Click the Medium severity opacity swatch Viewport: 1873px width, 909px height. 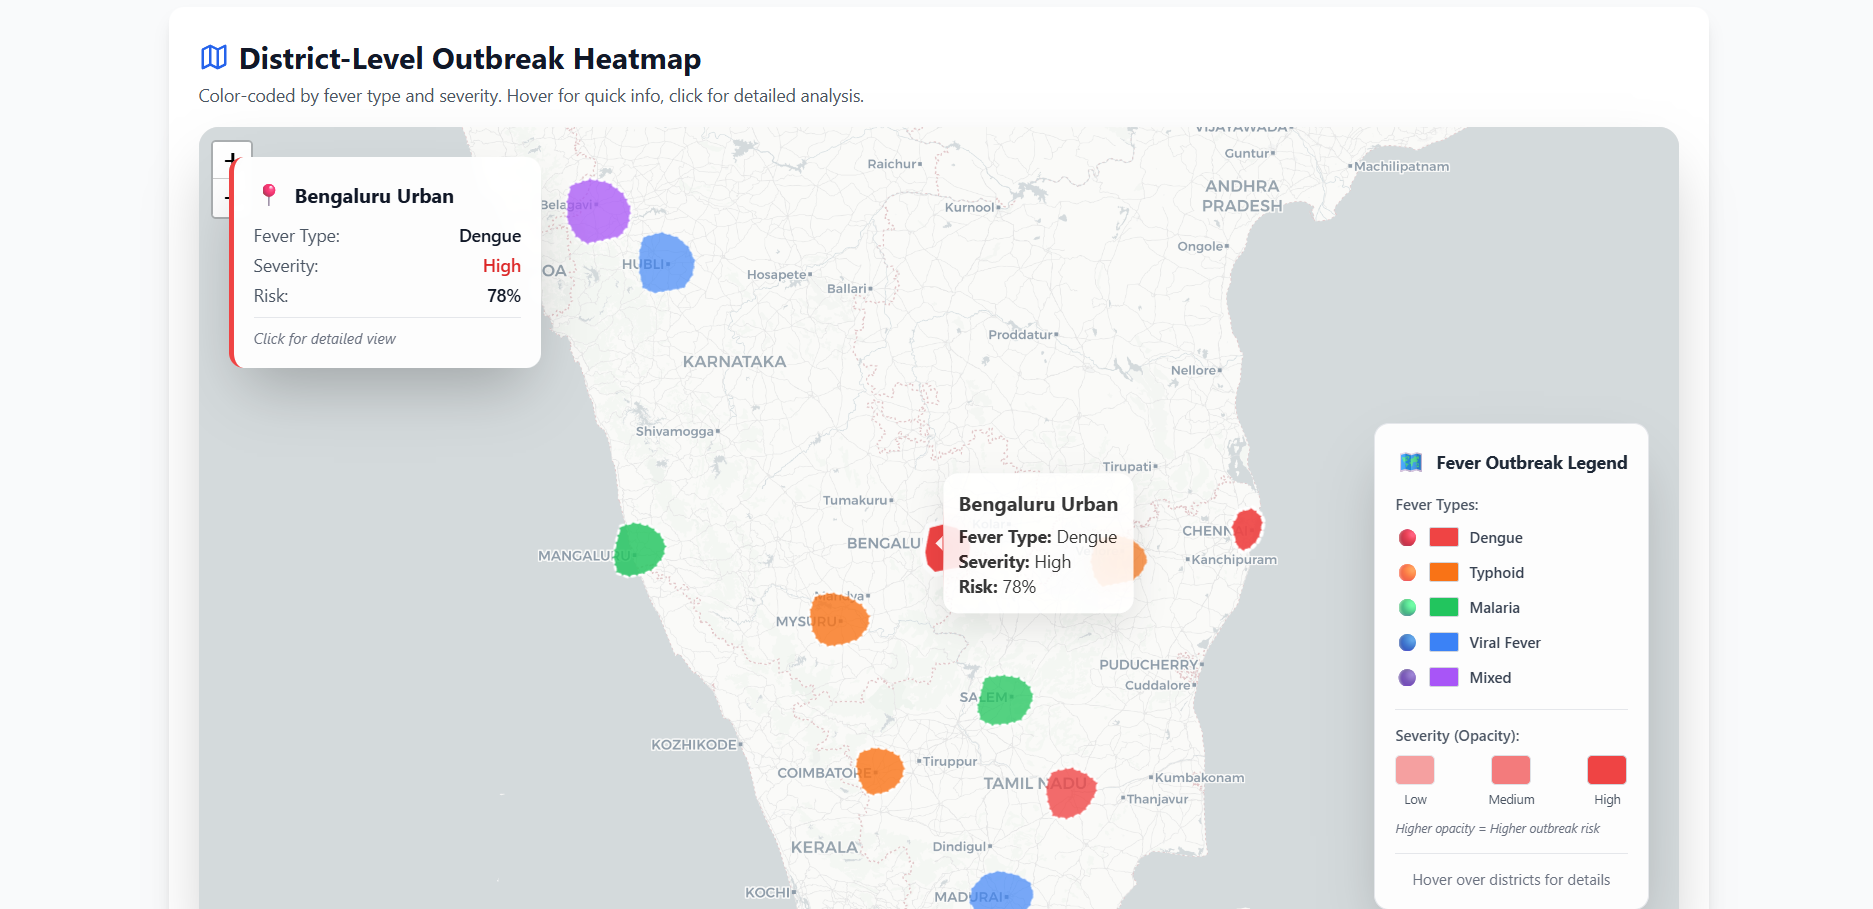1511,770
